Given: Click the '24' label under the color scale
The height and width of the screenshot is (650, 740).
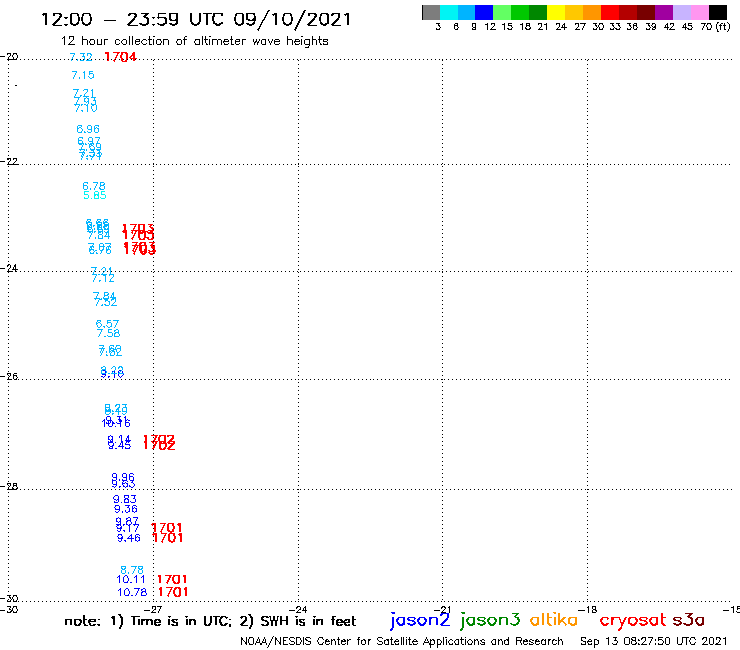Looking at the screenshot, I should [x=561, y=27].
